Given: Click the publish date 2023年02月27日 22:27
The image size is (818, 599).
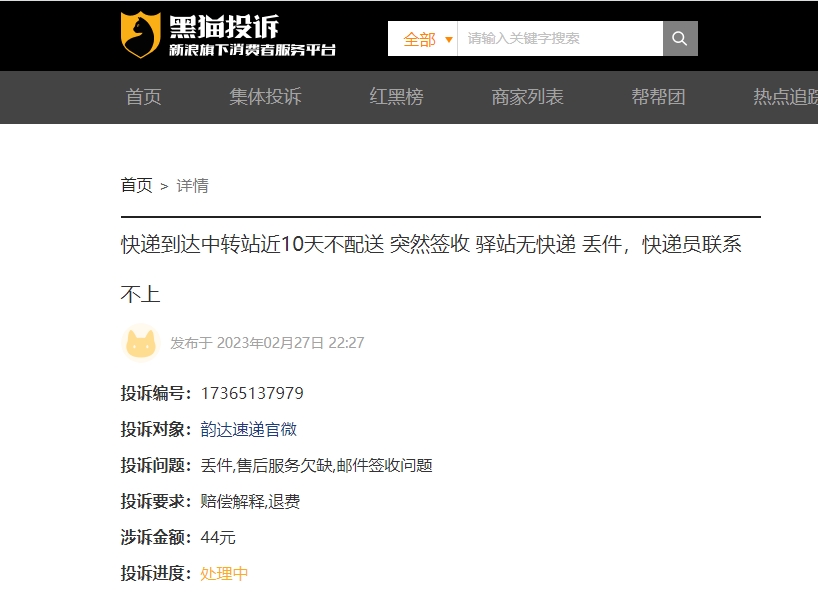Looking at the screenshot, I should click(x=291, y=343).
